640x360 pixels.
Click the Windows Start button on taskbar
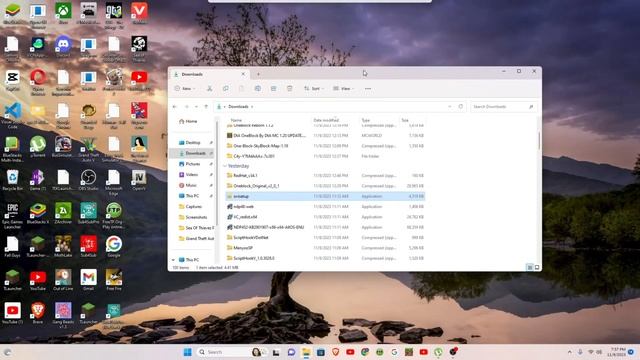tap(187, 352)
